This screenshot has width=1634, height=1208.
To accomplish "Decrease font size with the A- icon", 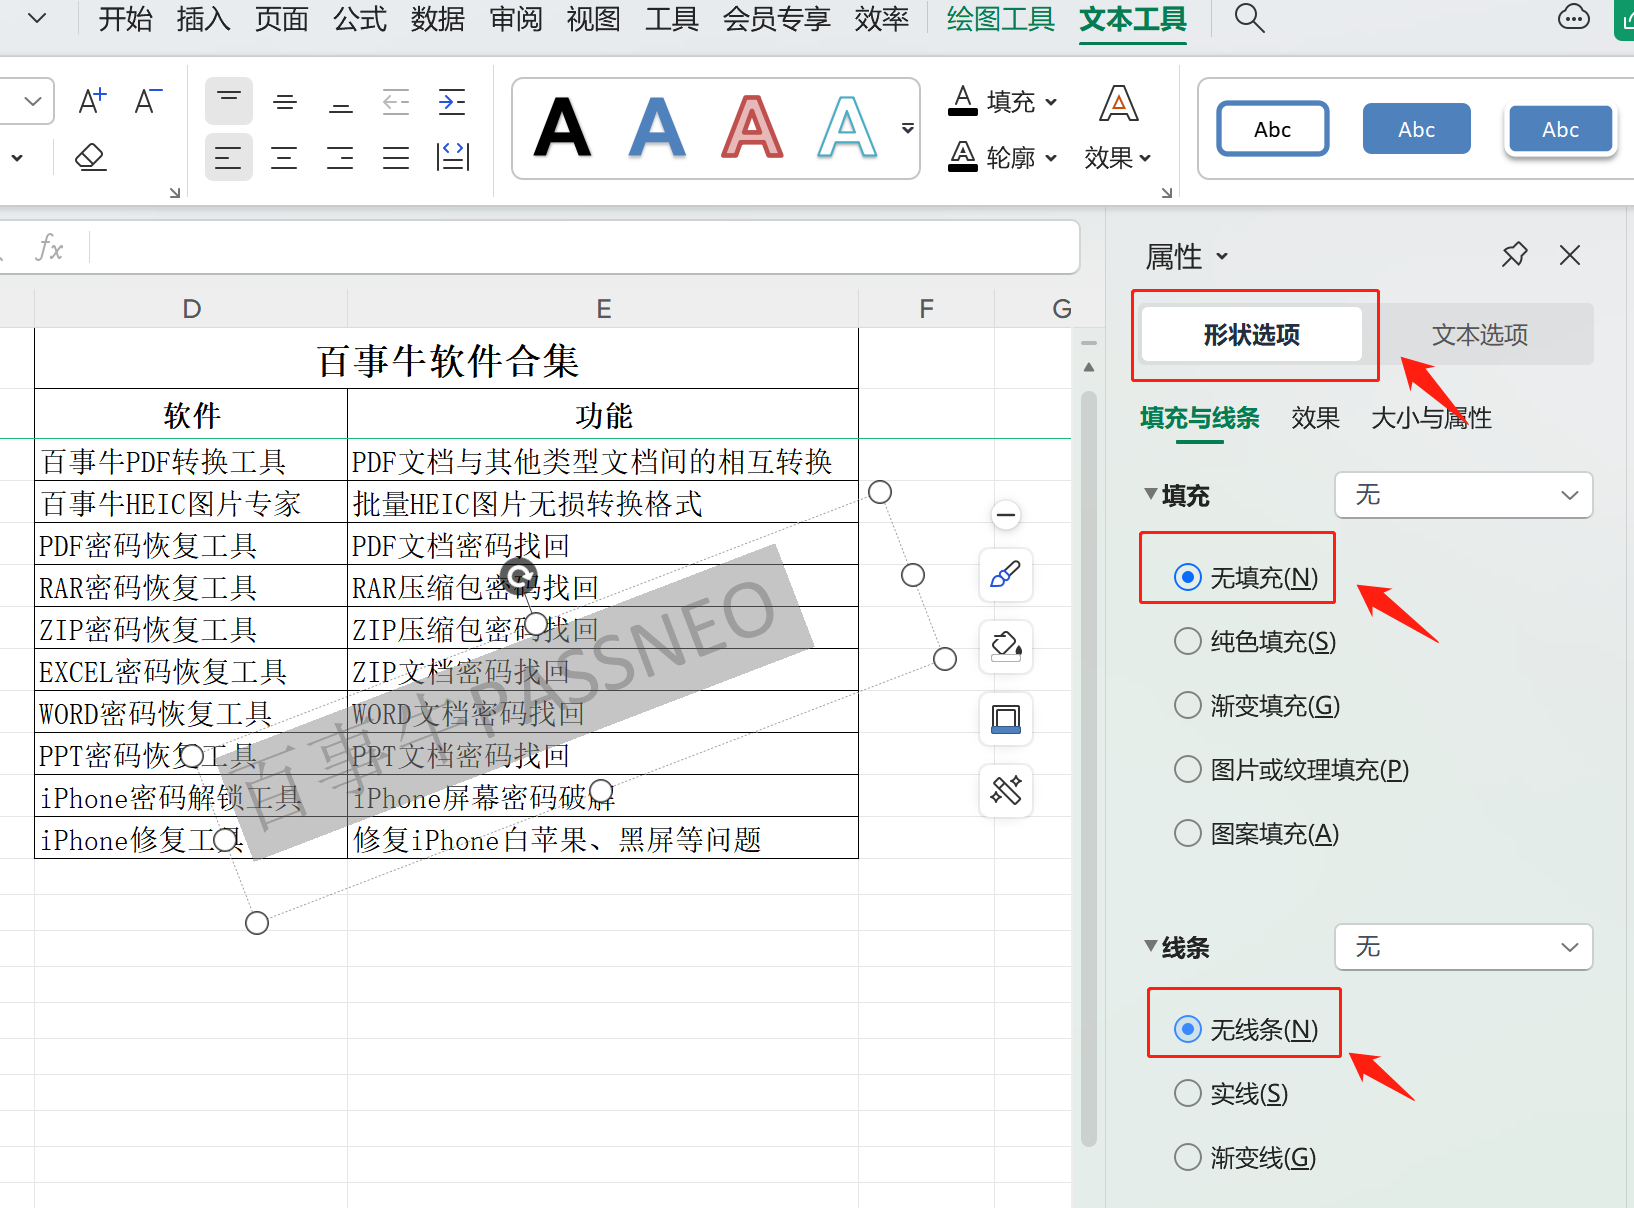I will pyautogui.click(x=148, y=101).
